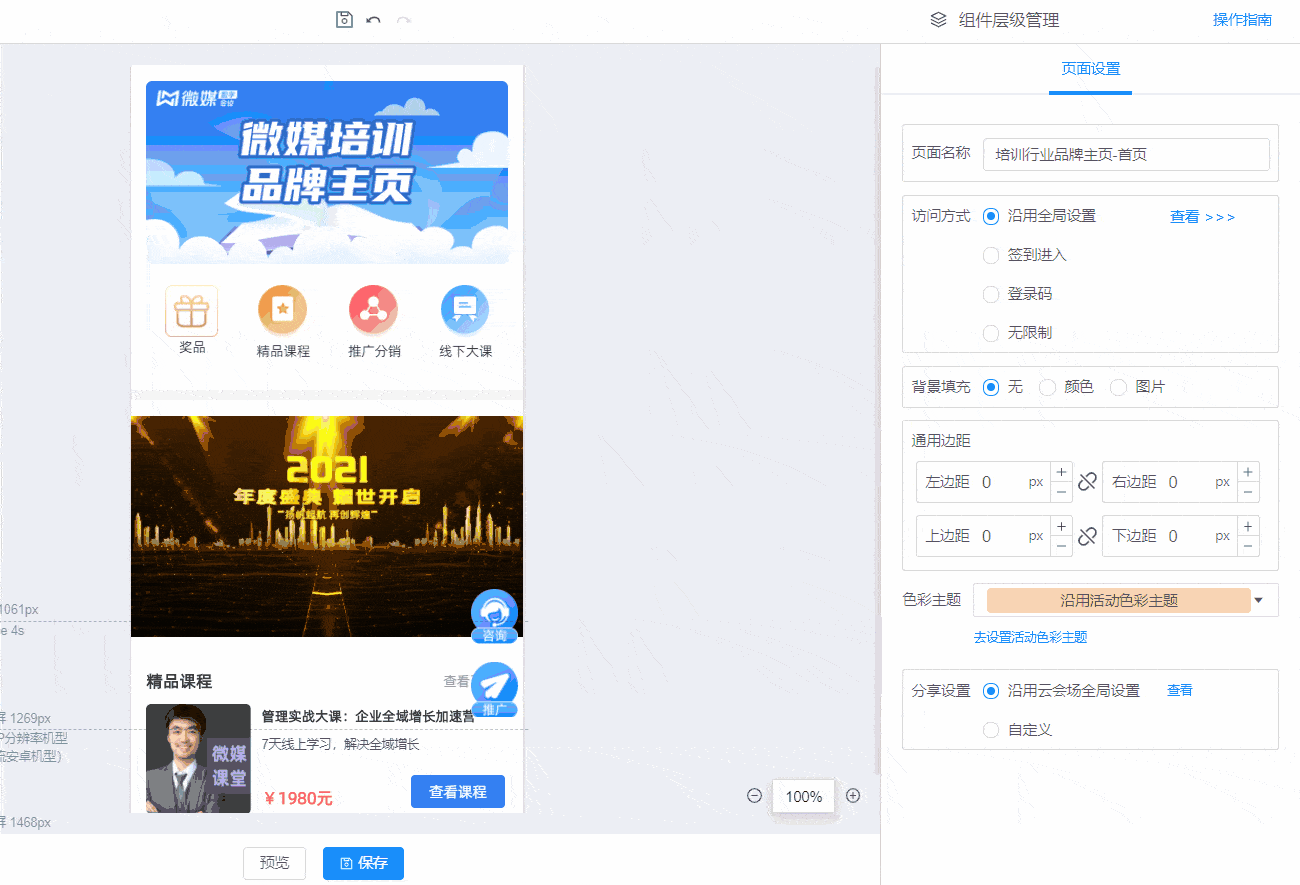Decrease 下边距 with minus stepper

point(1248,546)
